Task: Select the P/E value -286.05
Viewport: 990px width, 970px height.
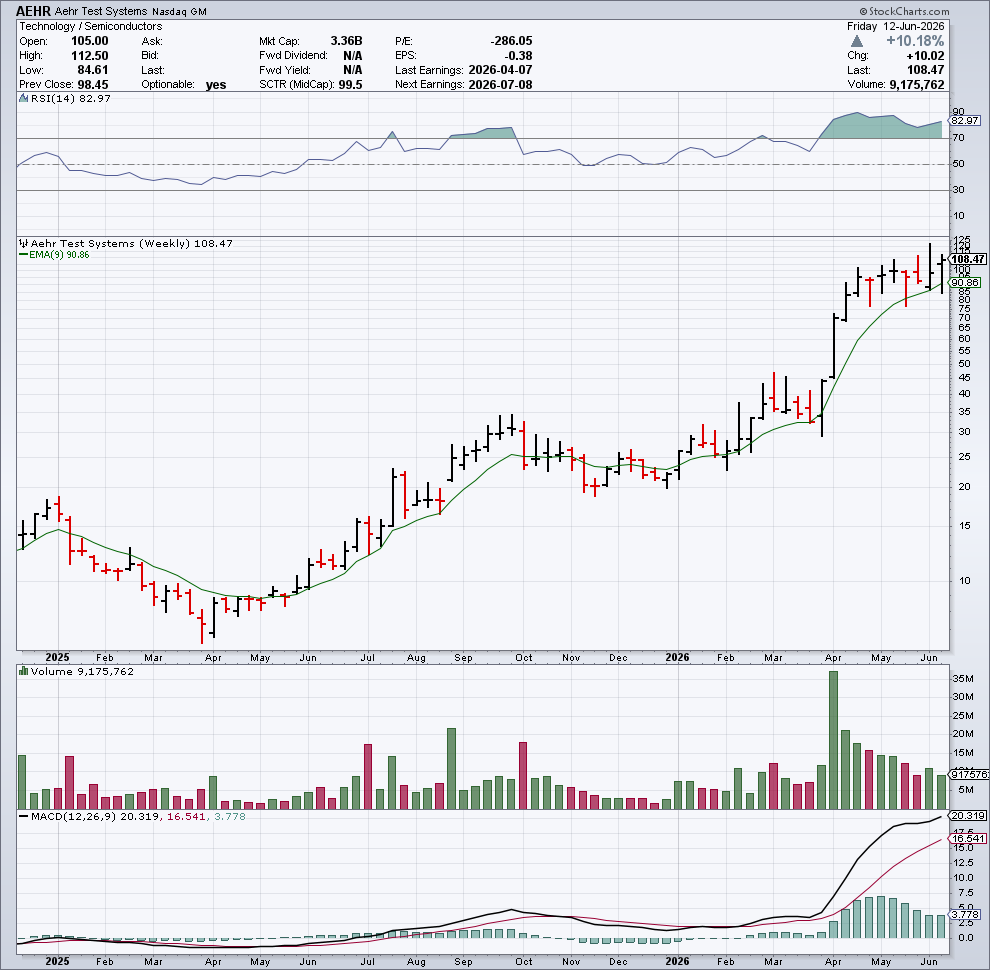Action: pos(511,41)
